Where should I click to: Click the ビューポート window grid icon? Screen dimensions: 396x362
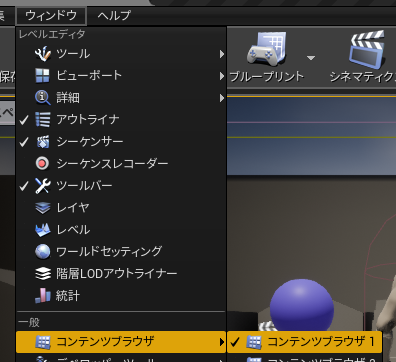[43, 76]
